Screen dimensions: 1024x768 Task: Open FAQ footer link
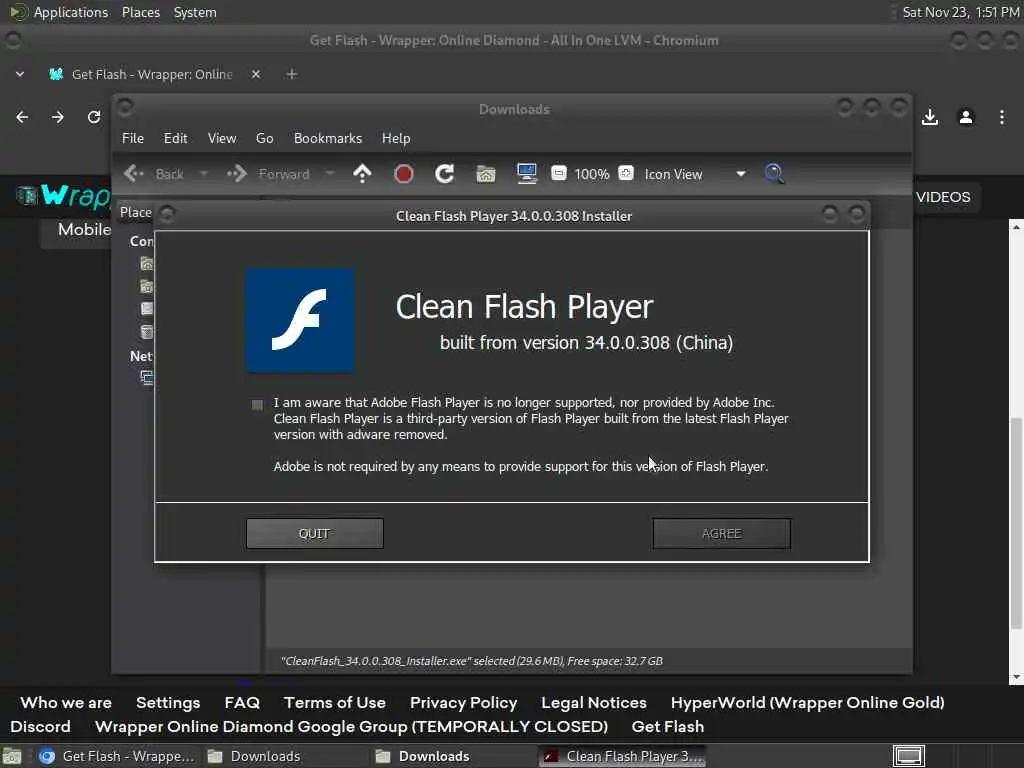click(242, 703)
